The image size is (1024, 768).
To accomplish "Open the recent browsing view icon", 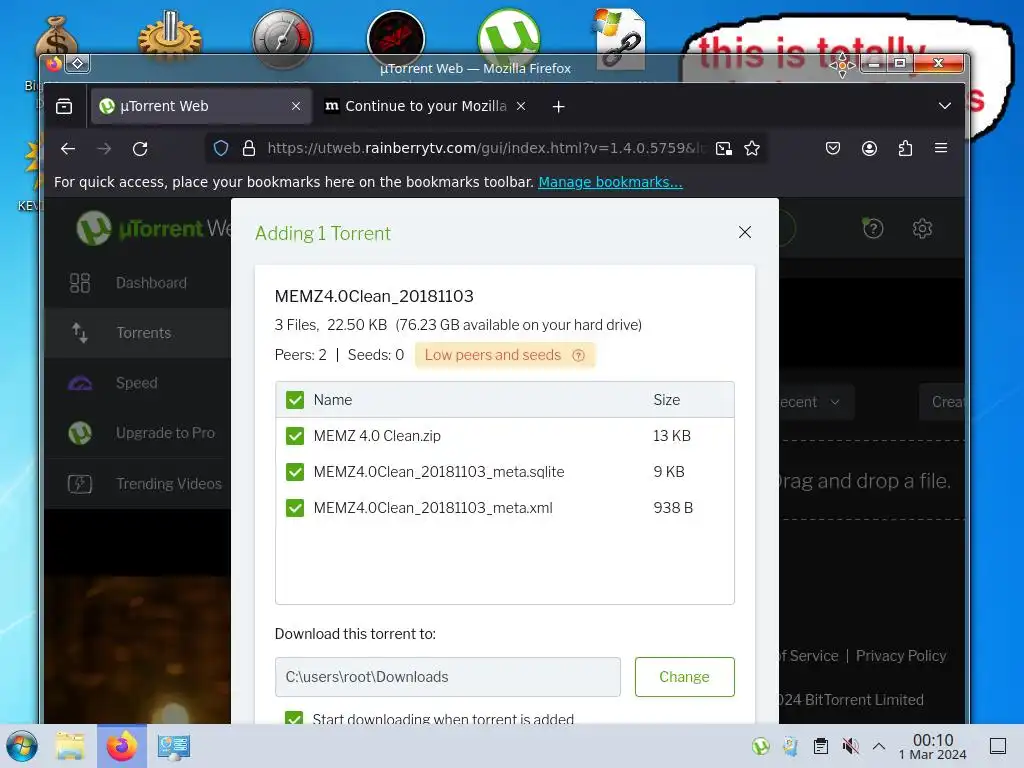I will coord(64,106).
